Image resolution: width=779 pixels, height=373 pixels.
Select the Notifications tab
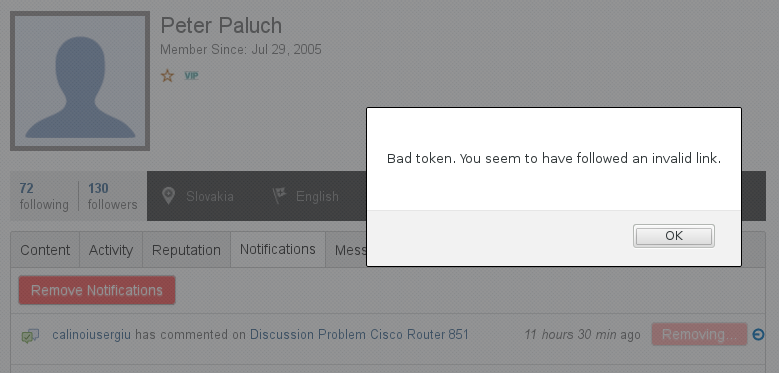coord(278,249)
